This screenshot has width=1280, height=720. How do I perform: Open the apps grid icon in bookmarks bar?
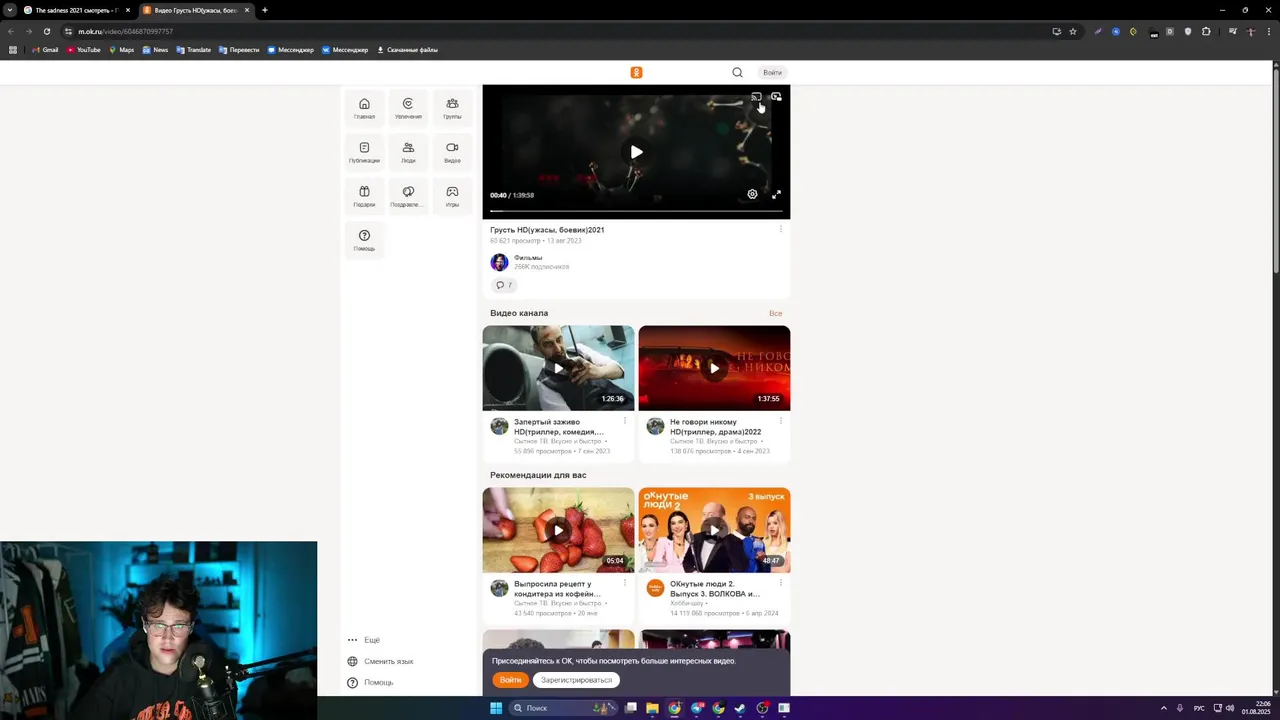point(13,50)
